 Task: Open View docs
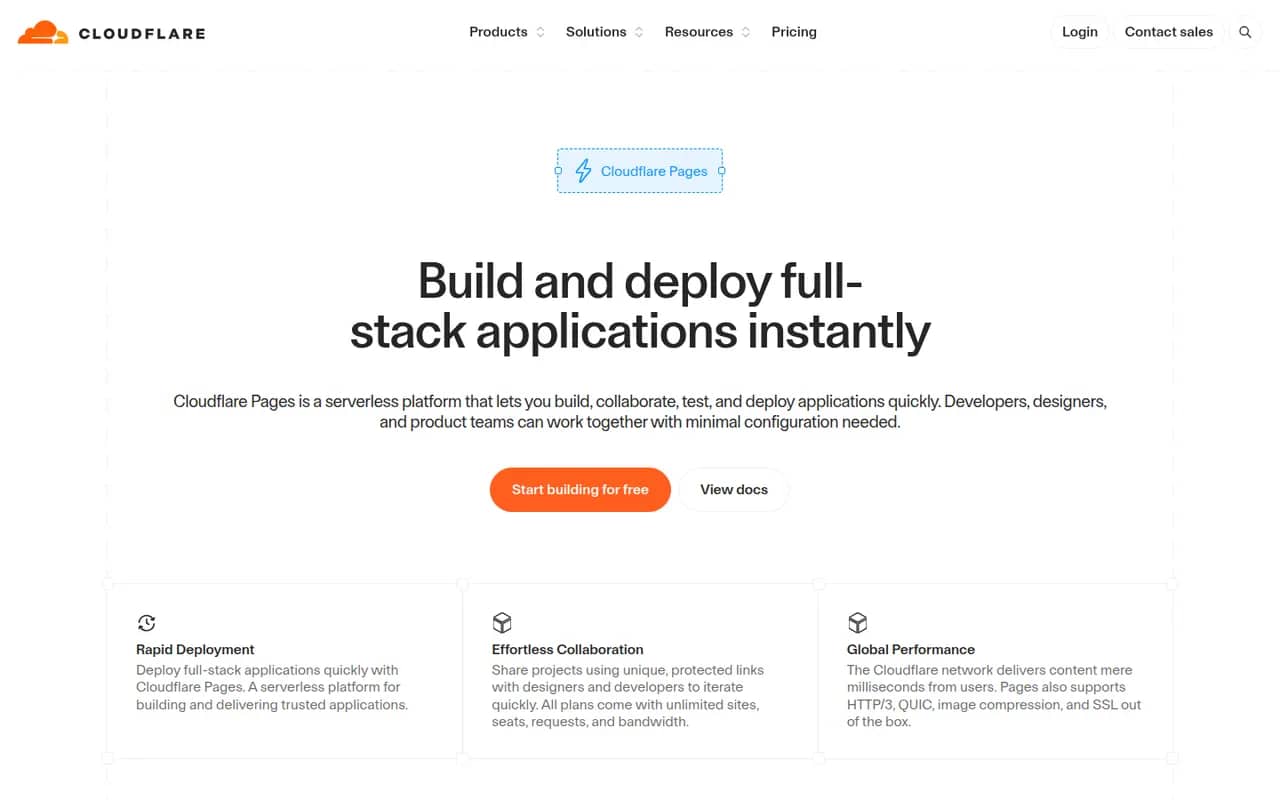[734, 490]
